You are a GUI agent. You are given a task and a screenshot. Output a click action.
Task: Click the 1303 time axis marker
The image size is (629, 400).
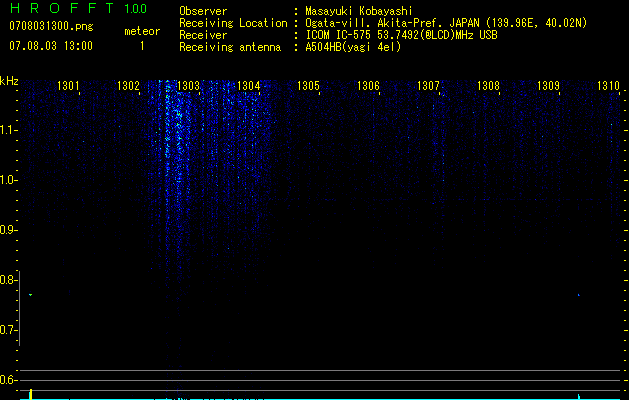pyautogui.click(x=188, y=85)
